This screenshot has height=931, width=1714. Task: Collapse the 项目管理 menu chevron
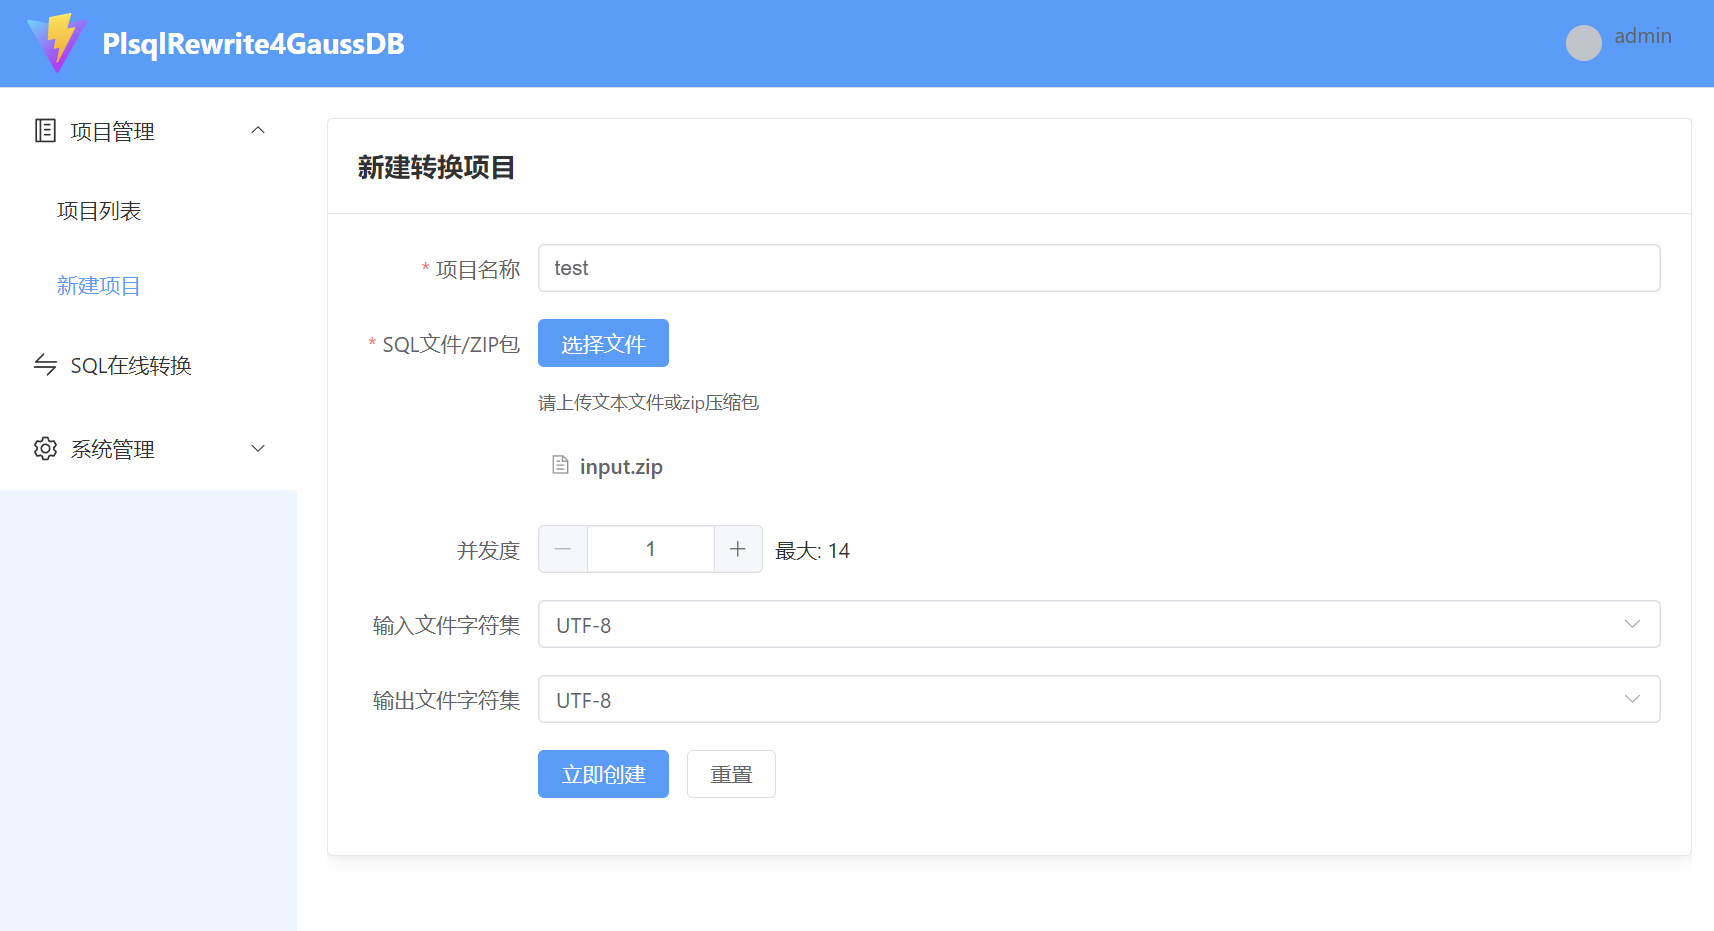coord(258,130)
